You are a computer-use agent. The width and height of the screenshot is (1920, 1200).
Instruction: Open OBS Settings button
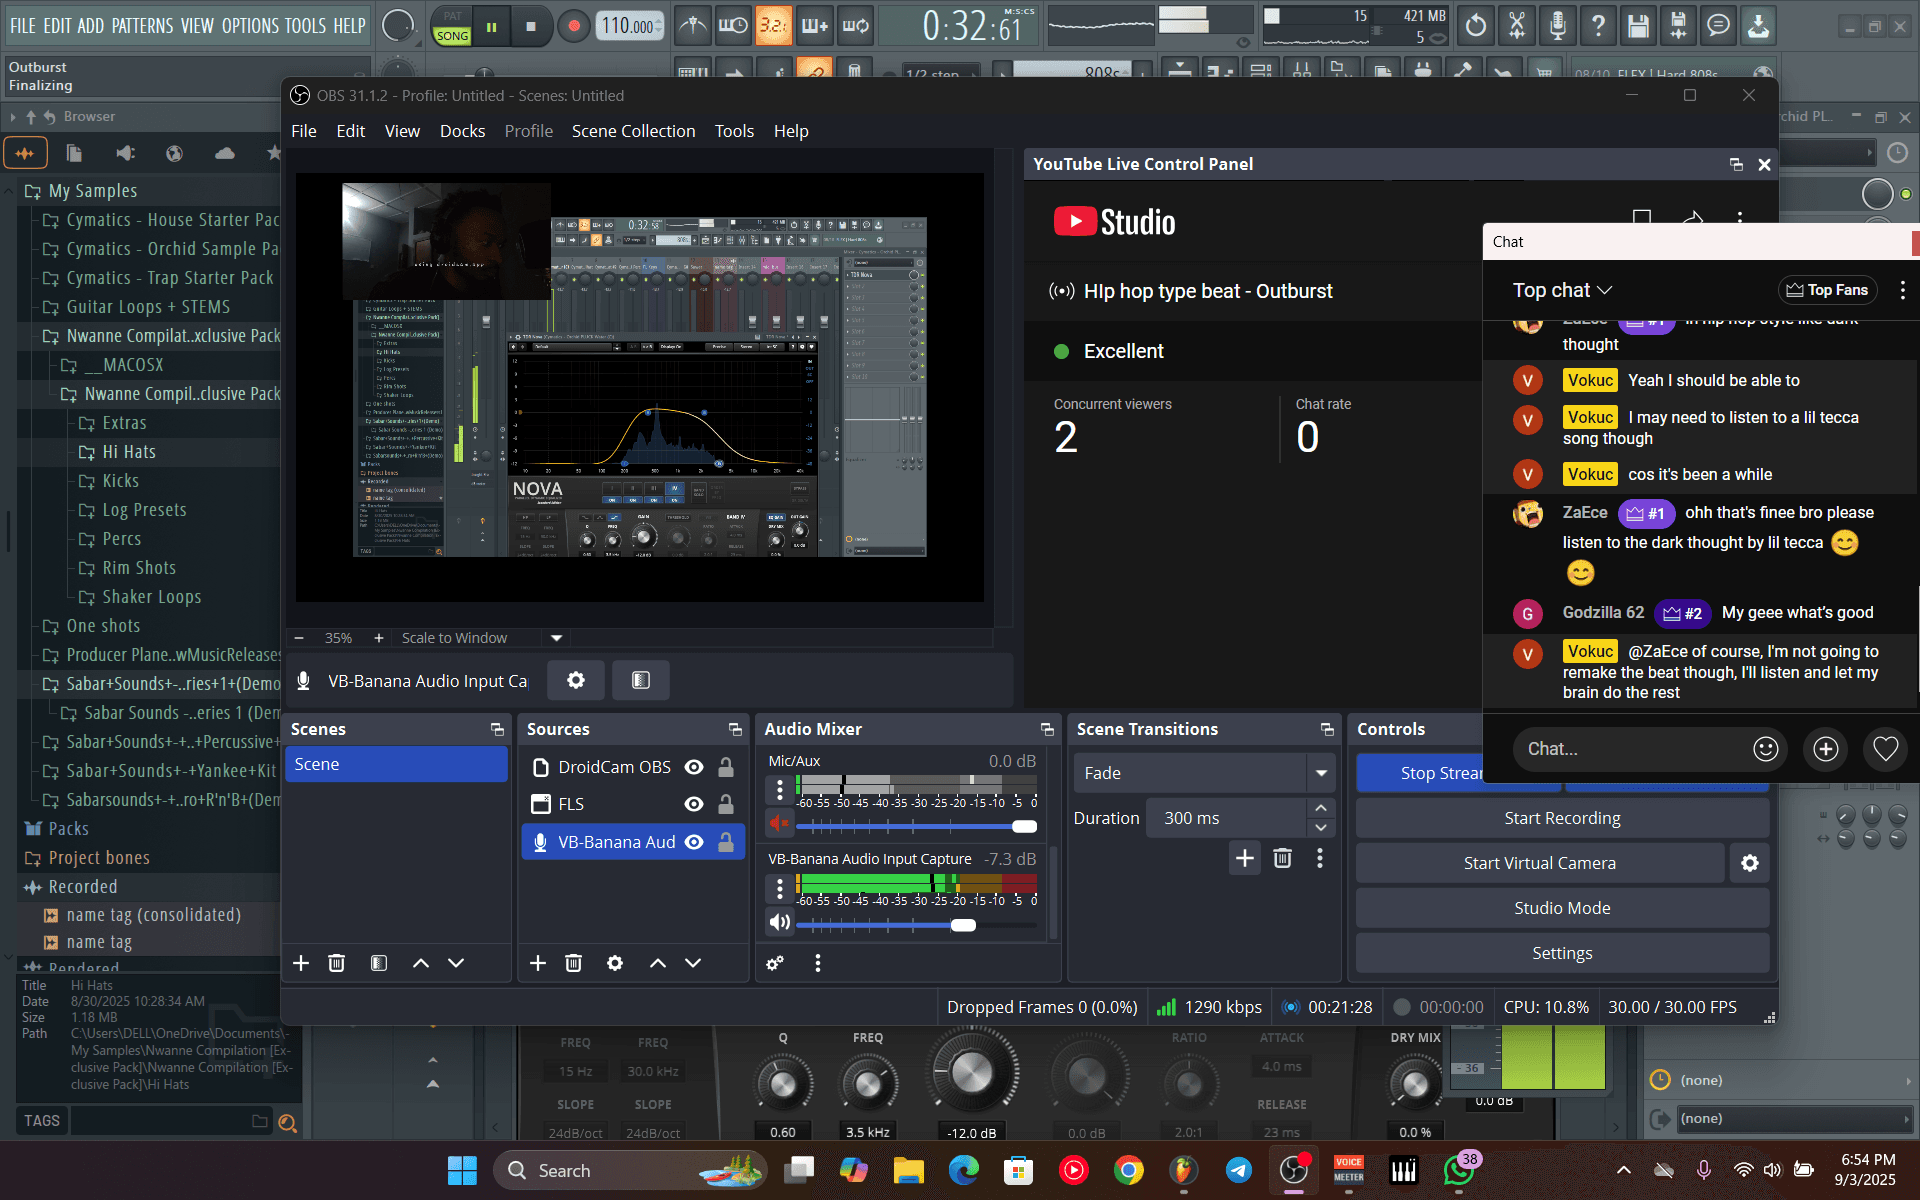1562,953
